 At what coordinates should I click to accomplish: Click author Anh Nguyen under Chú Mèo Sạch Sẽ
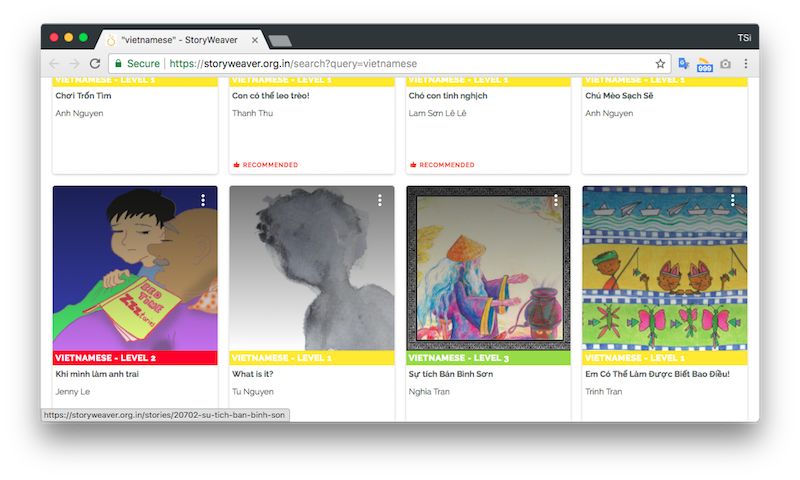point(609,113)
